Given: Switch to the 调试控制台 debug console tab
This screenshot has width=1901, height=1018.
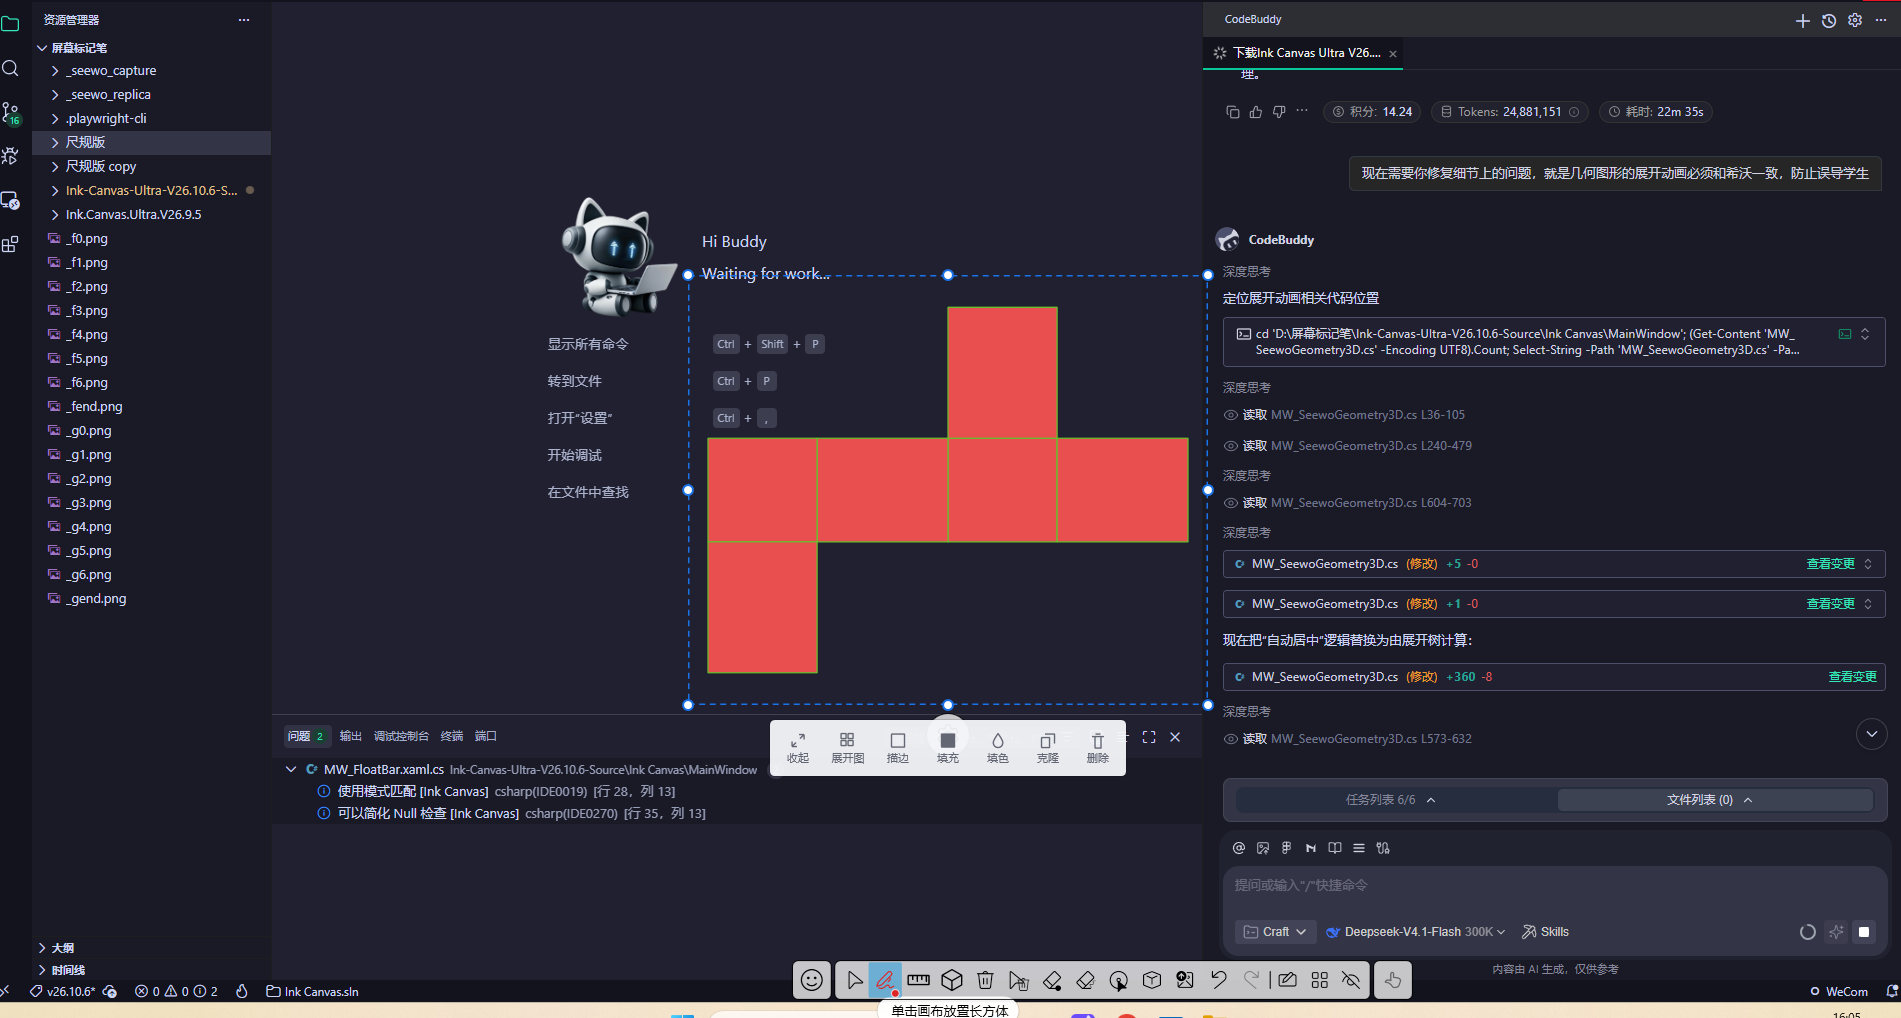Looking at the screenshot, I should point(401,736).
